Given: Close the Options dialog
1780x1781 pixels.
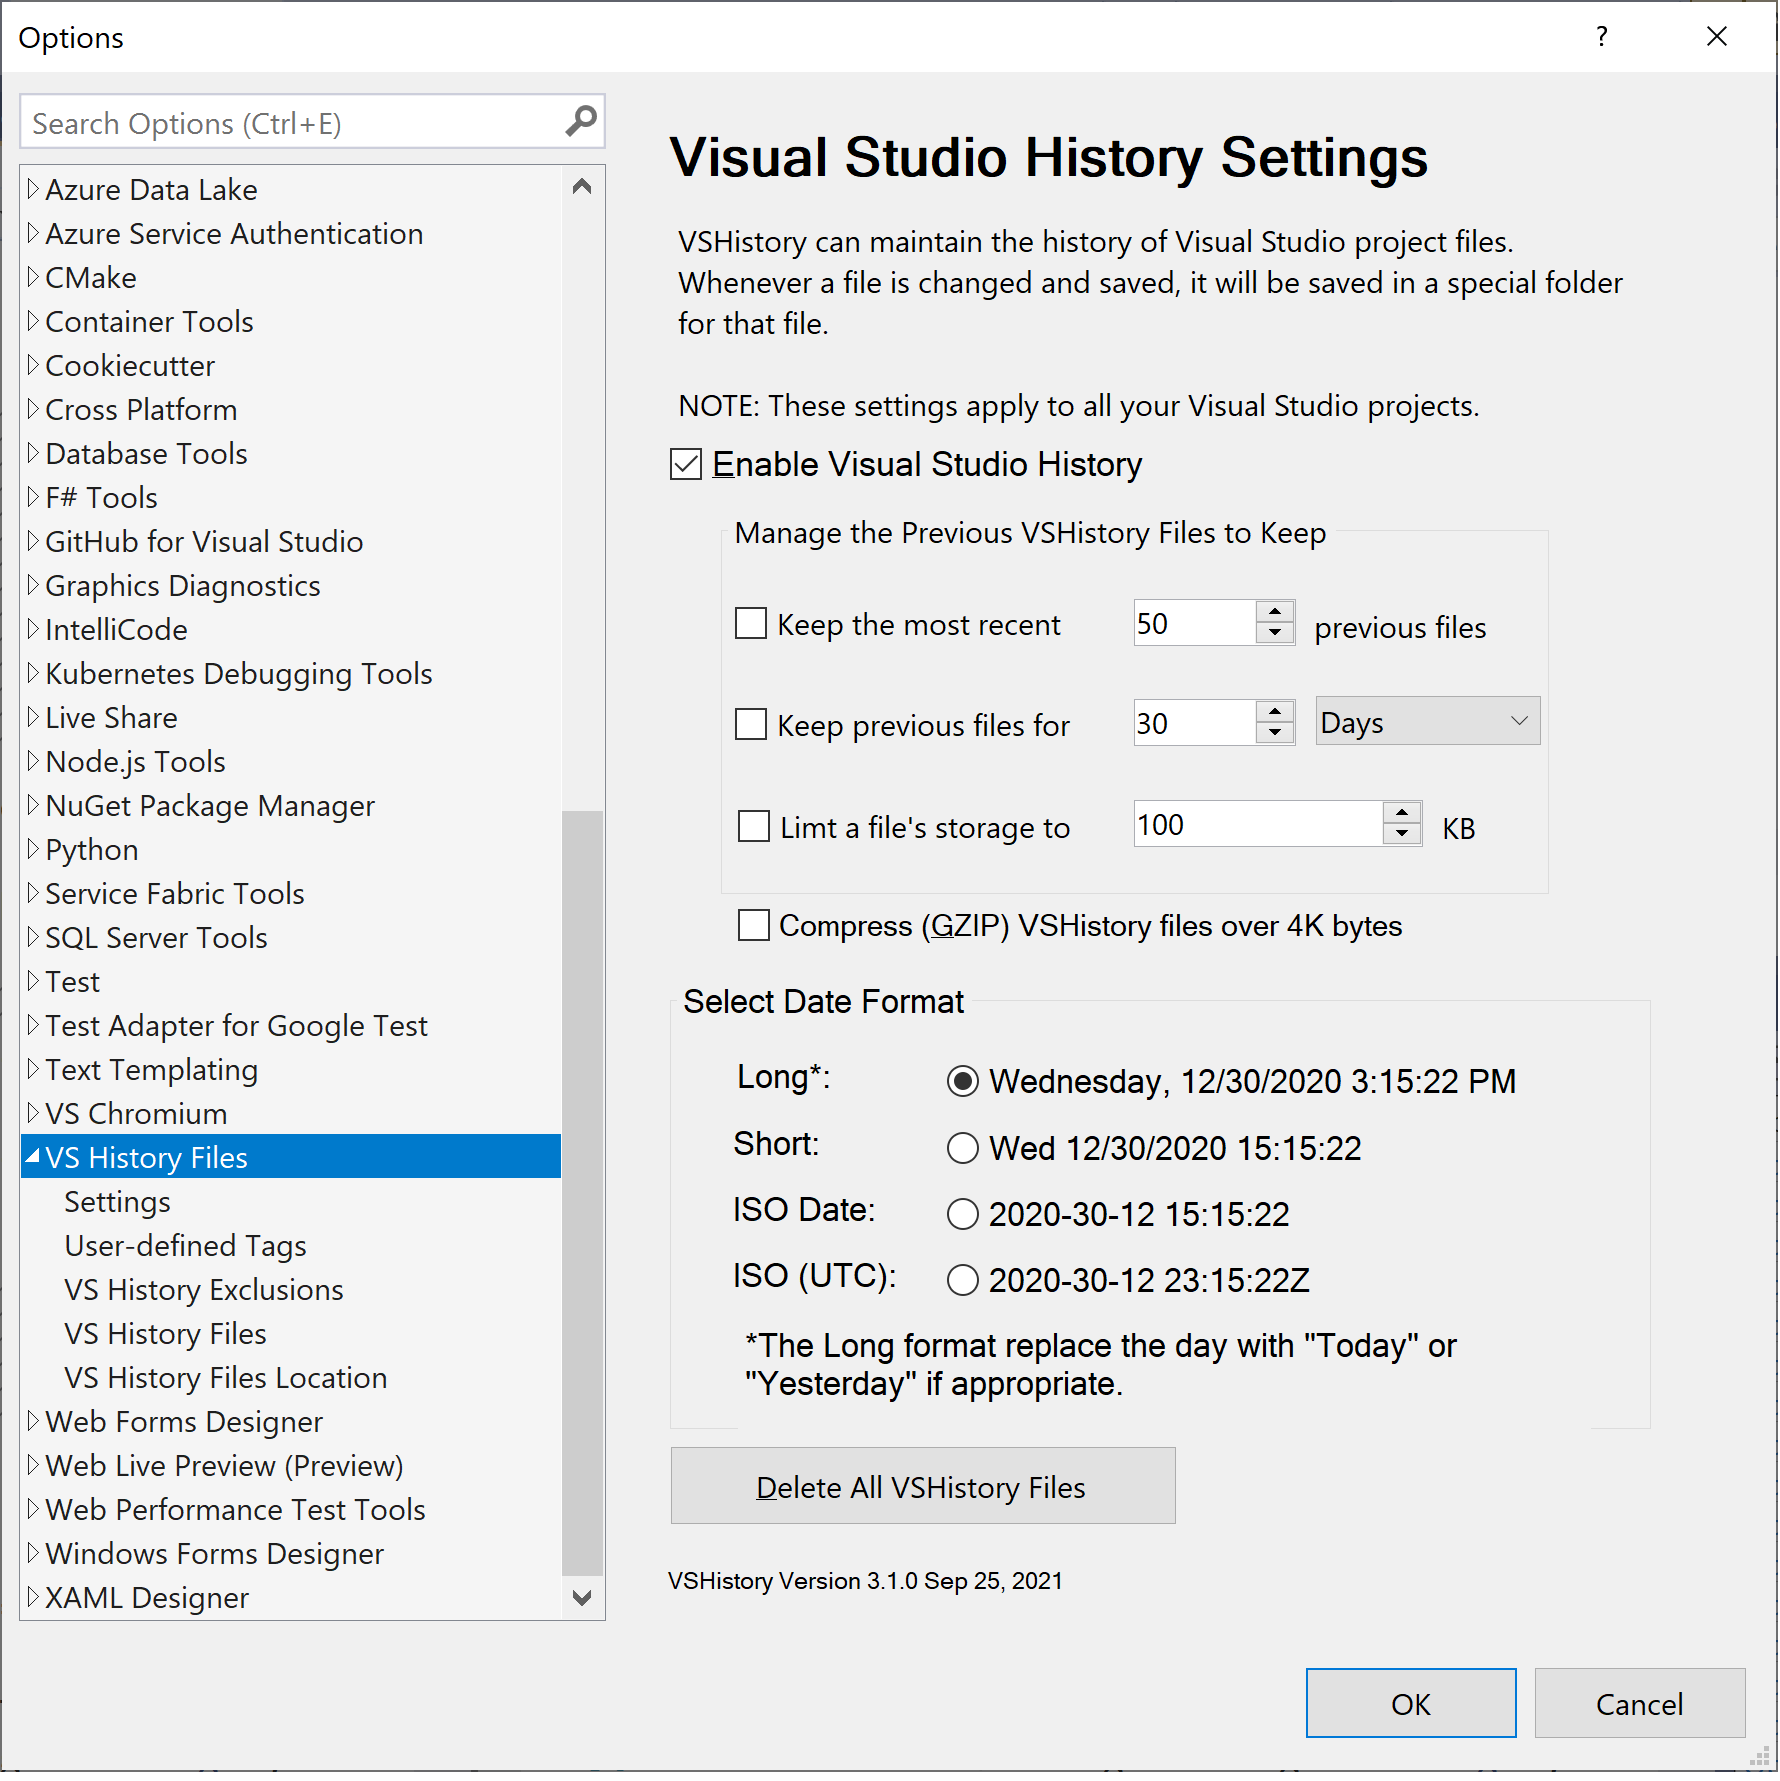Looking at the screenshot, I should pyautogui.click(x=1716, y=37).
